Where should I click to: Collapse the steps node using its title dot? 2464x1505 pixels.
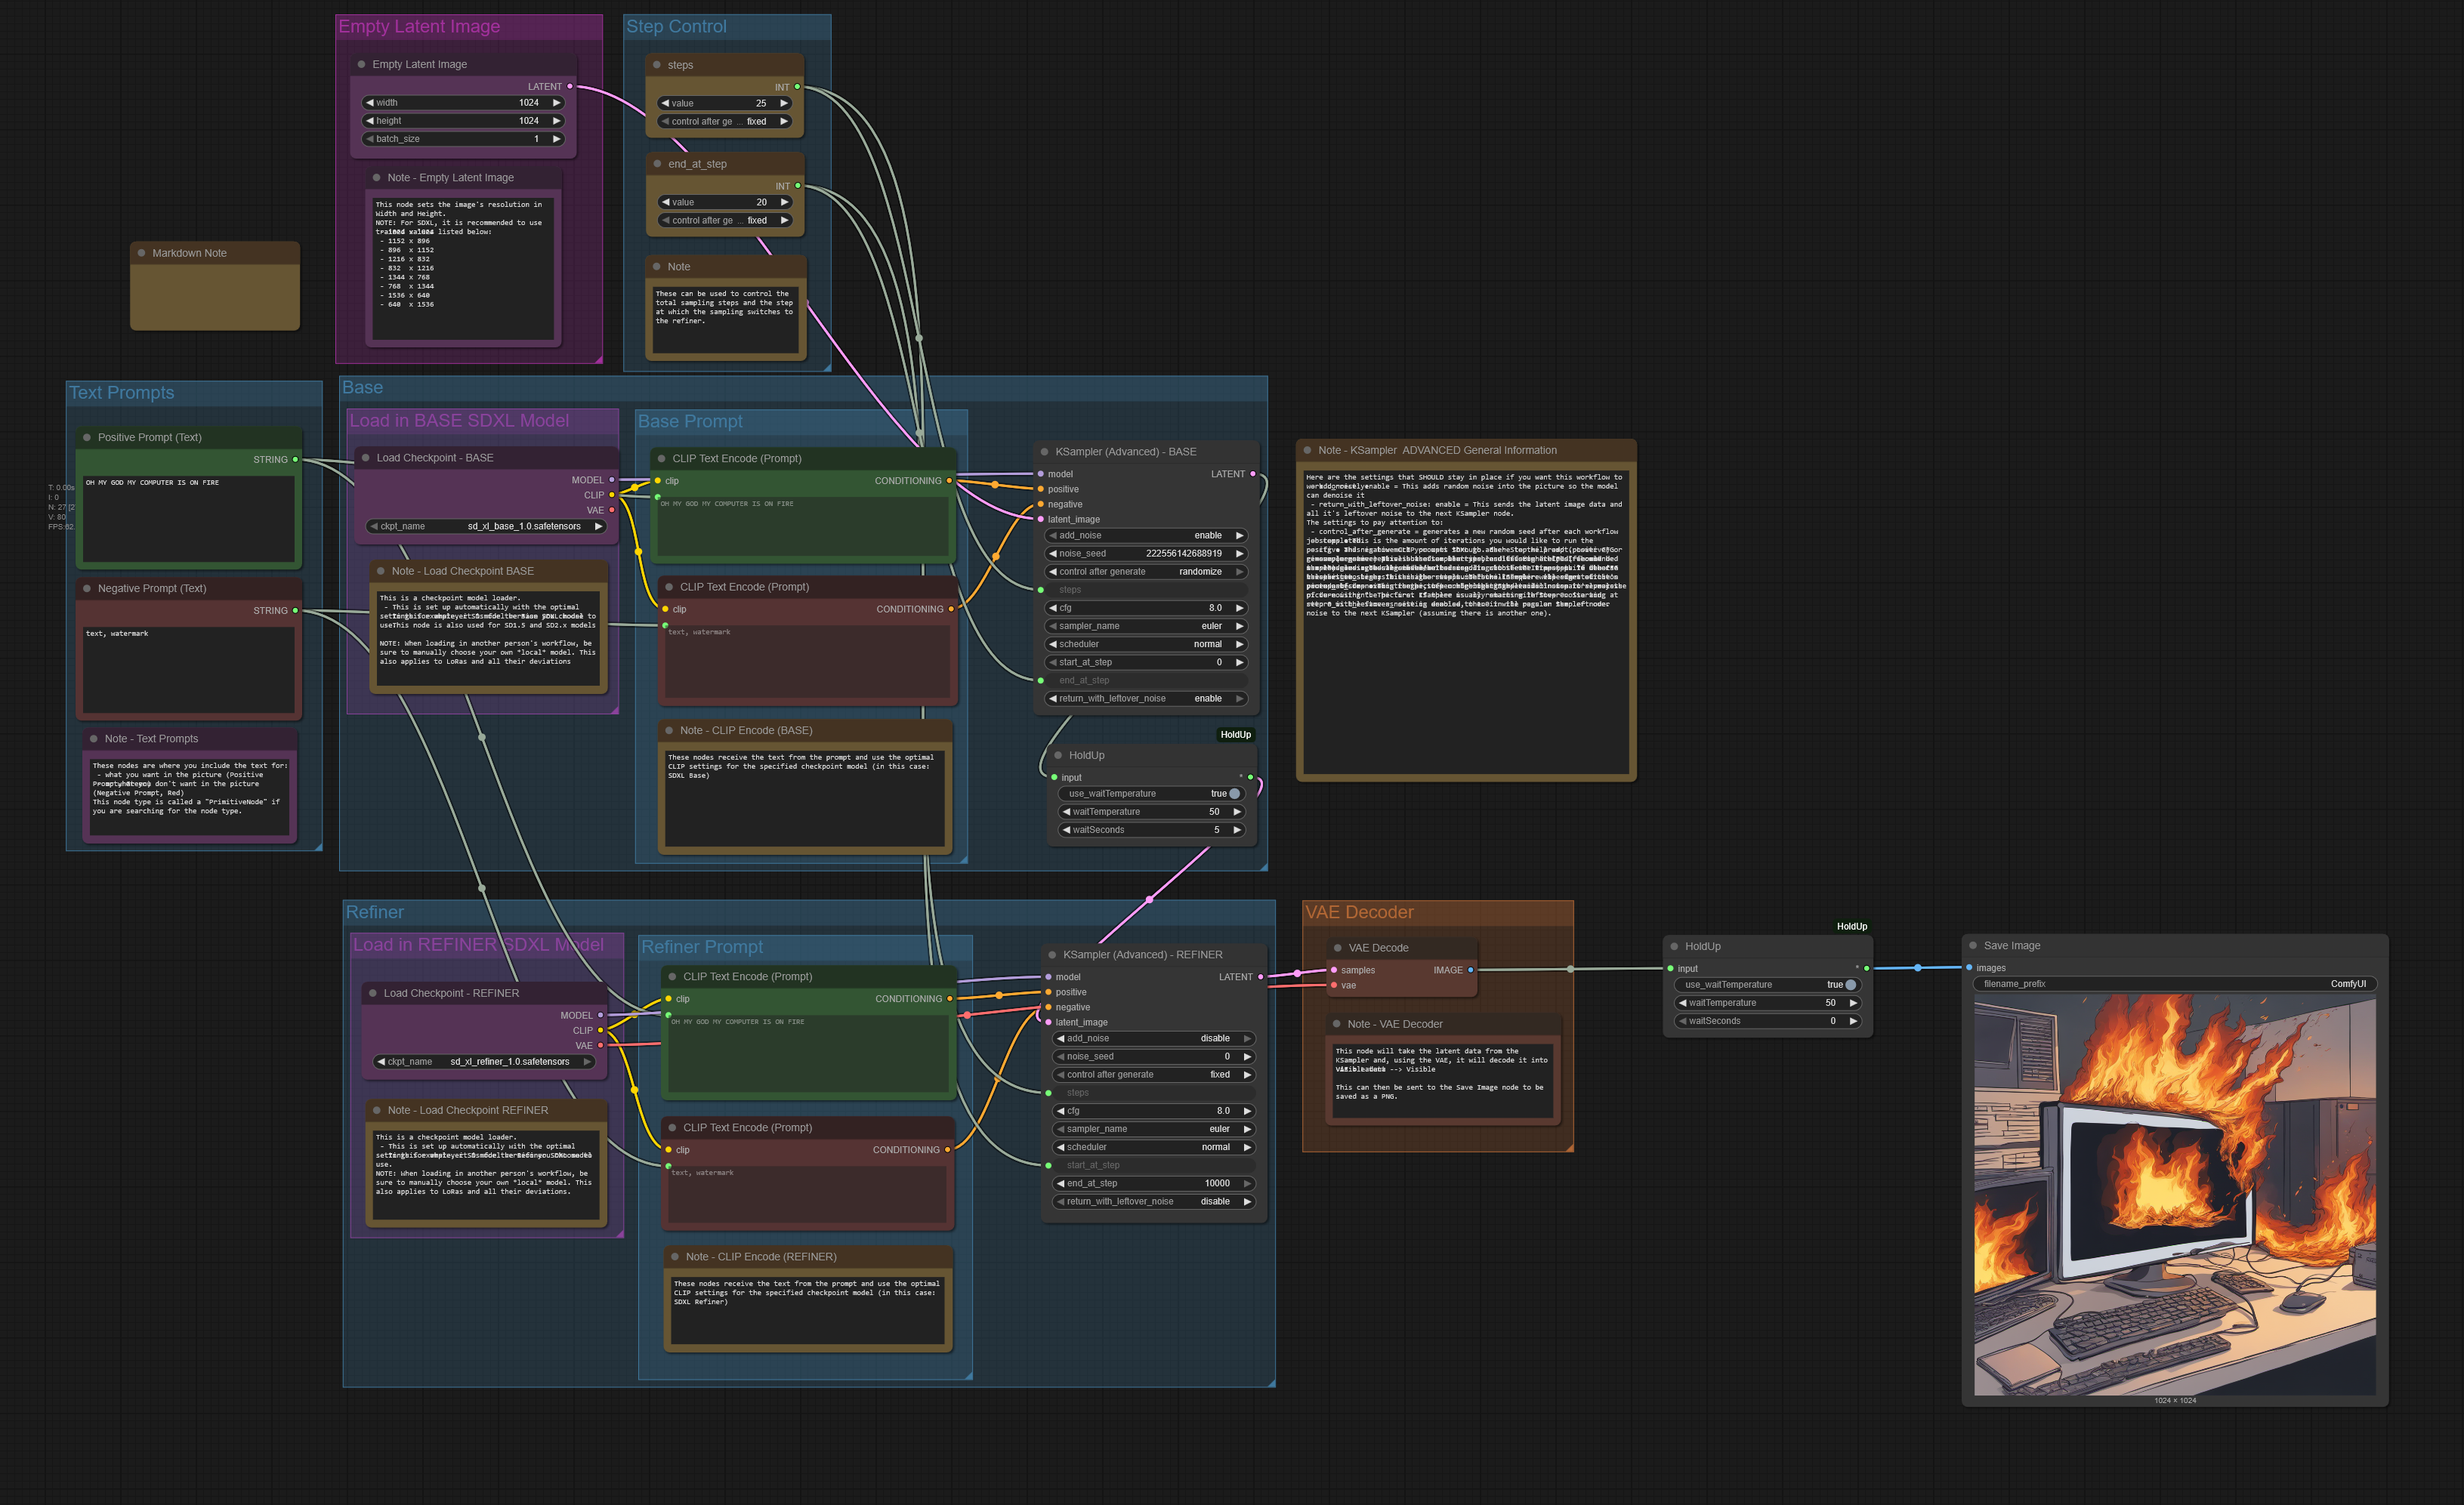[657, 65]
